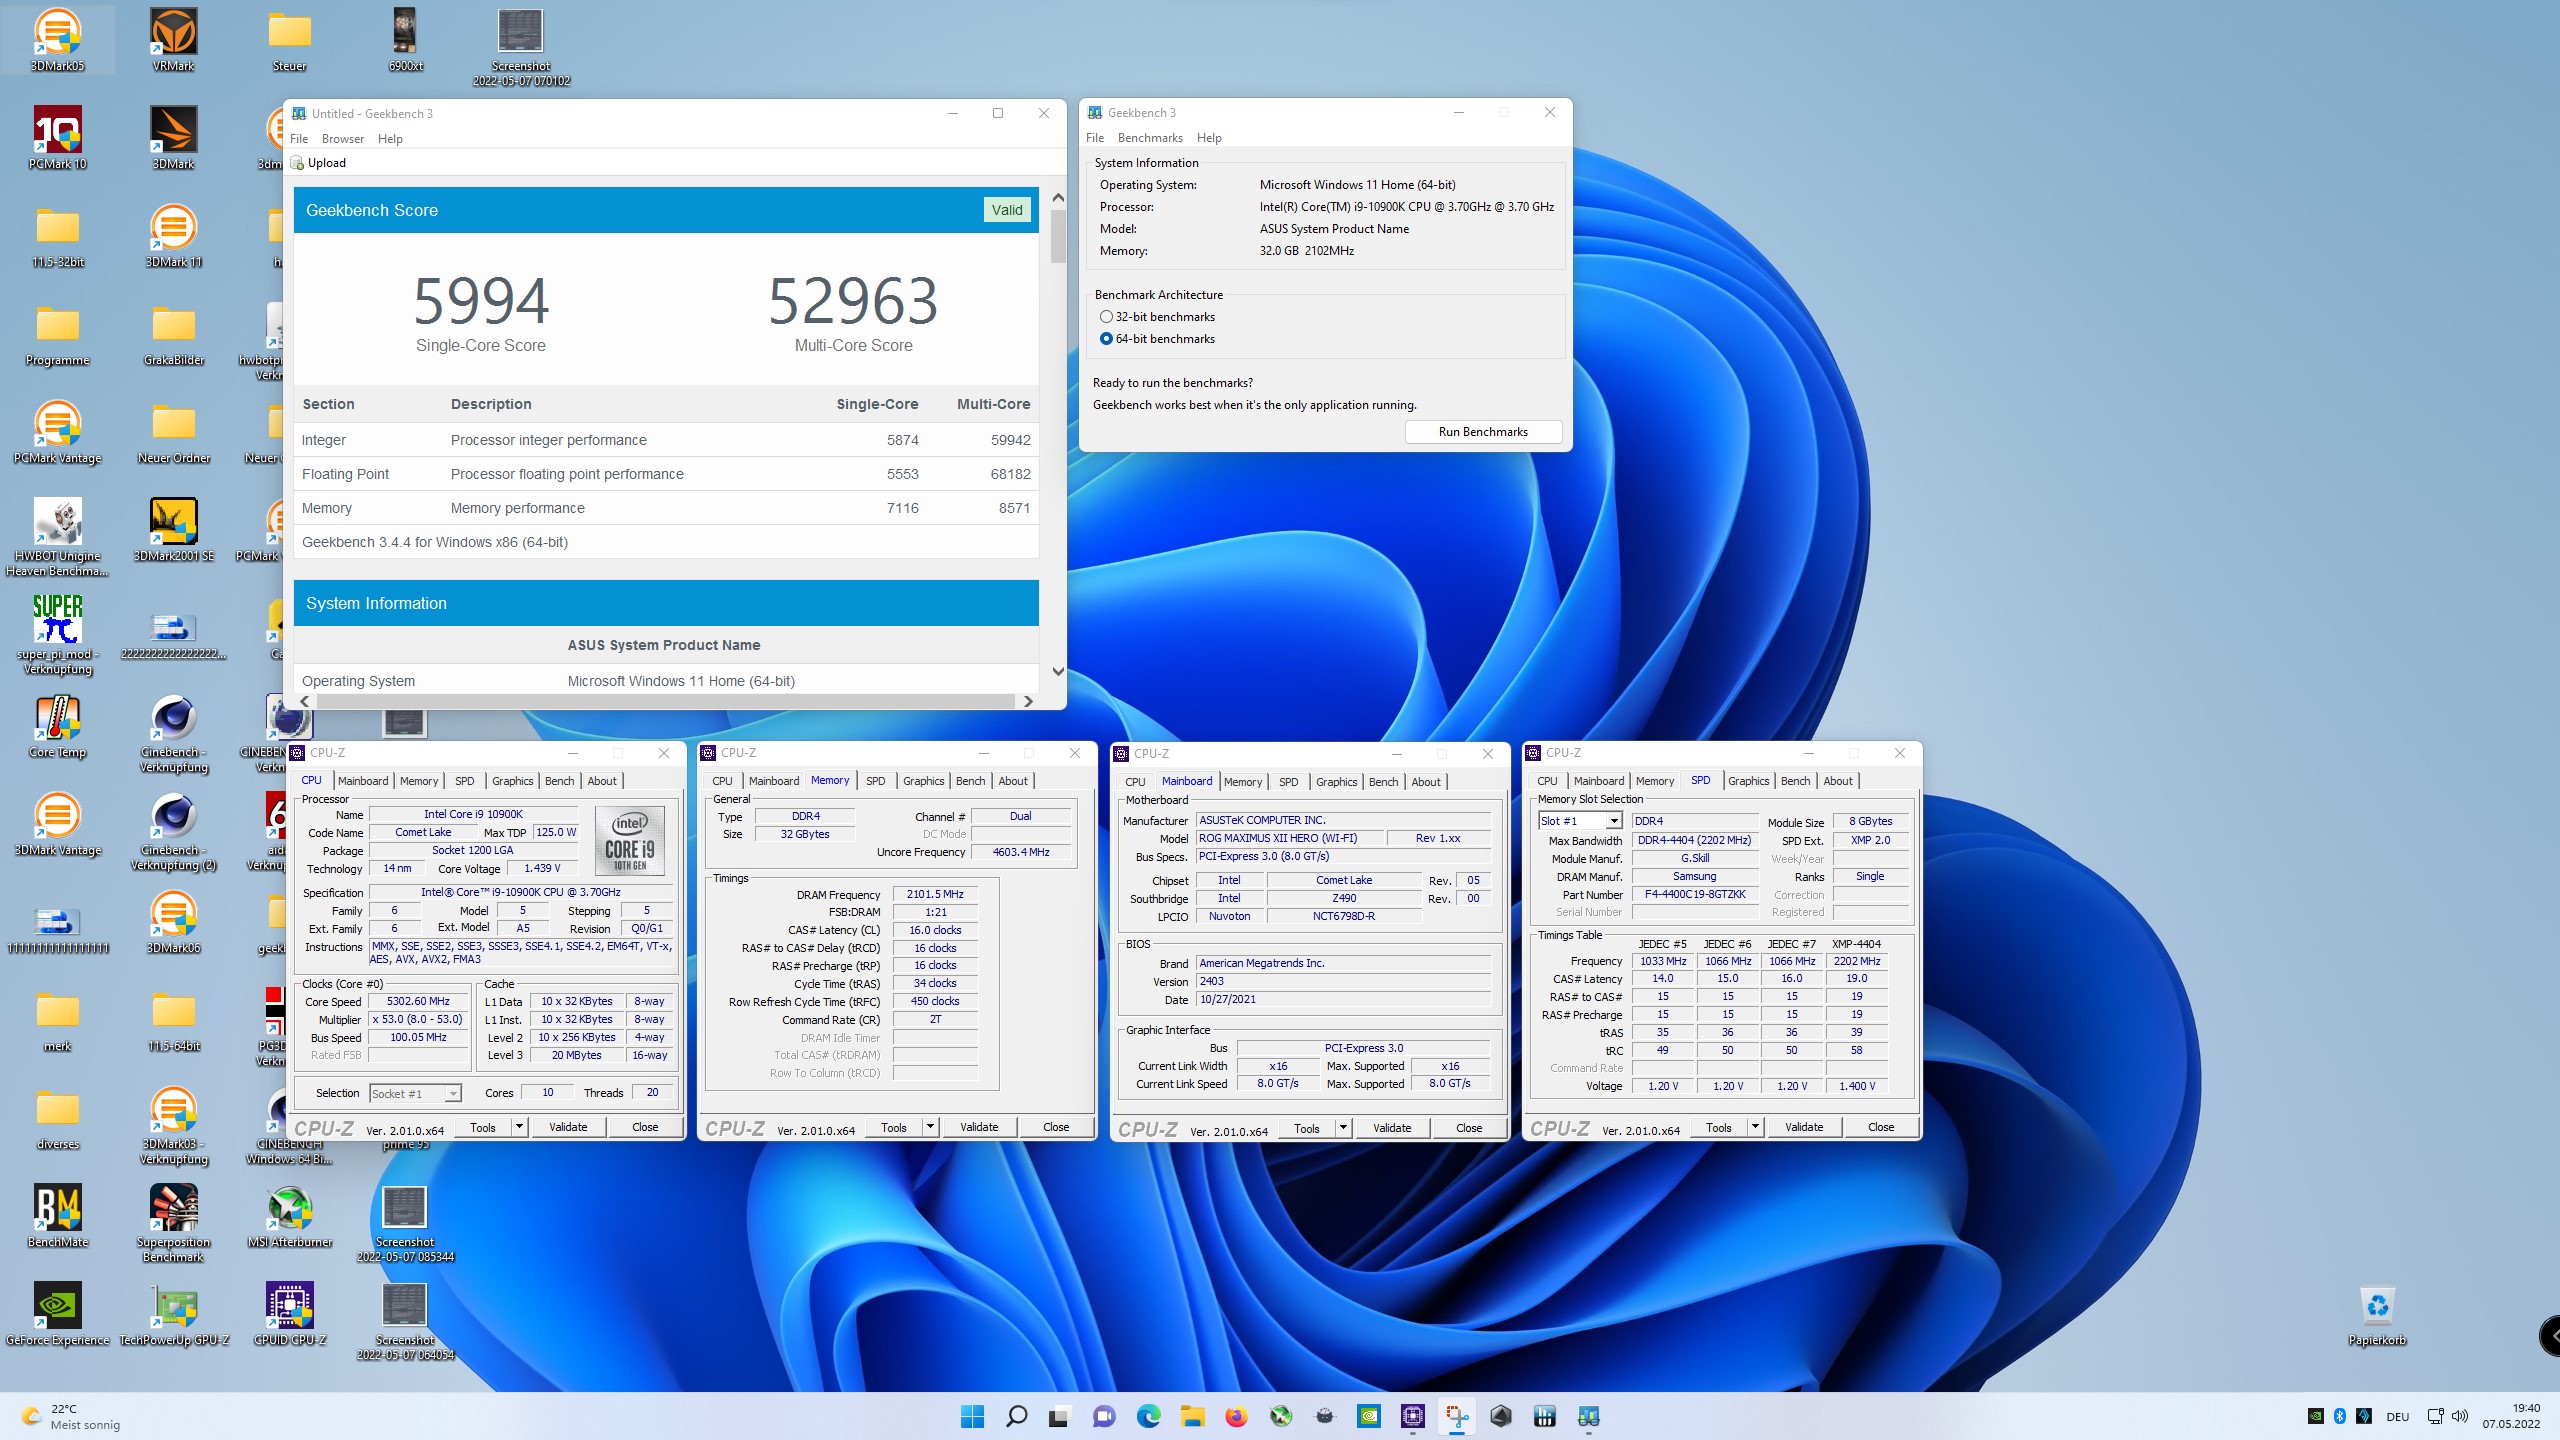Open the Screenshot 2022-05-07 085344 thumbnail
Viewport: 2560px width, 1440px height.
coord(405,1223)
